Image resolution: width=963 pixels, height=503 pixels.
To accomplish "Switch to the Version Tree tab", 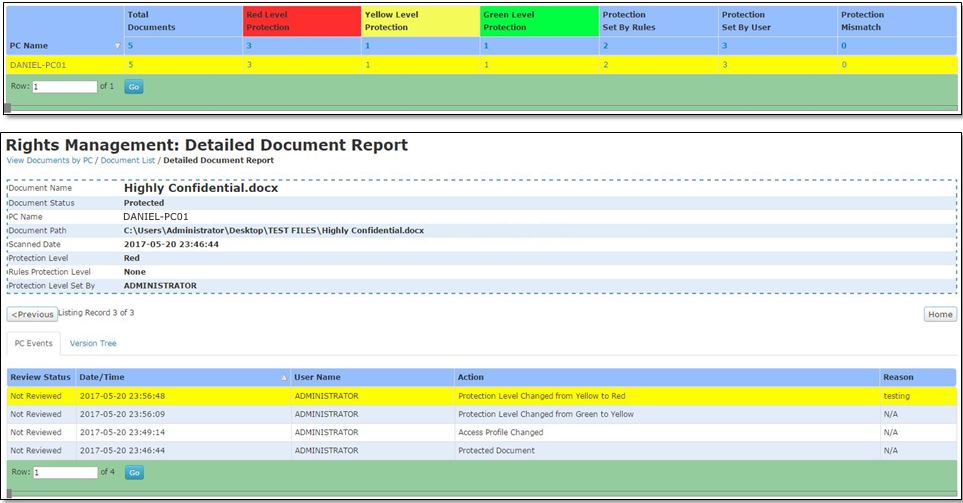I will 93,343.
